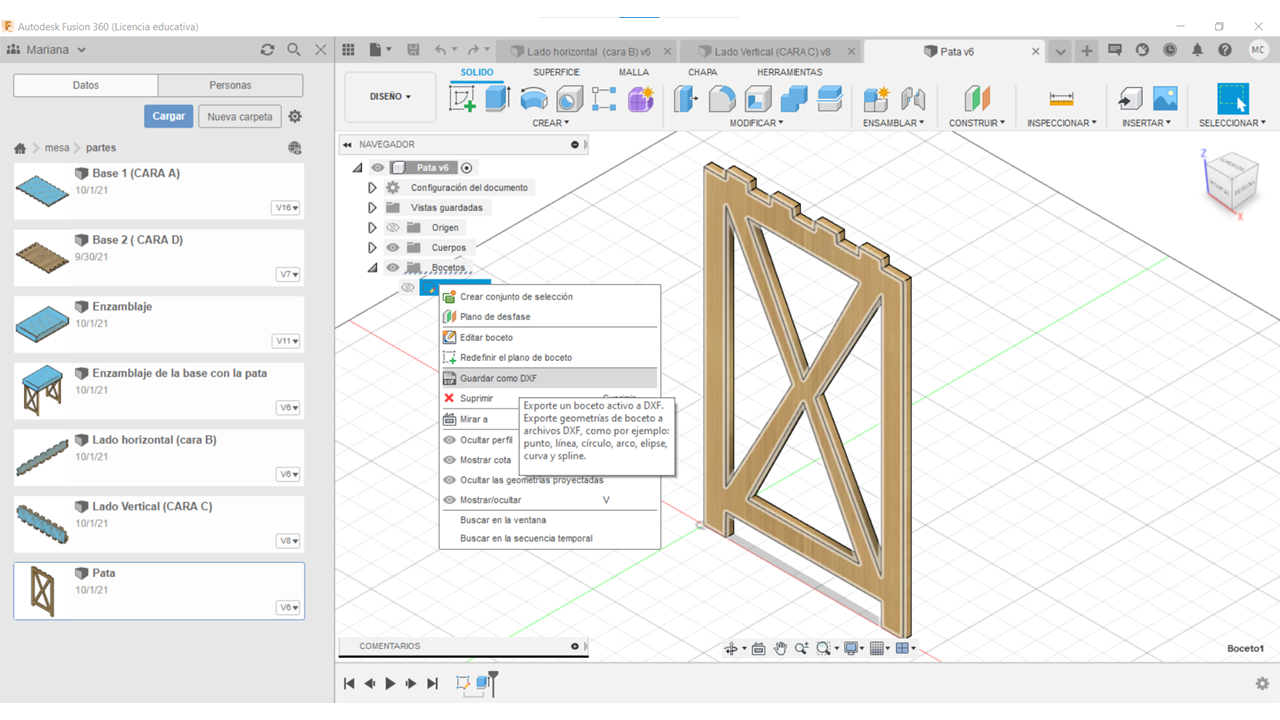Click the Combine bodies tool icon
This screenshot has width=1280, height=720.
tap(794, 99)
